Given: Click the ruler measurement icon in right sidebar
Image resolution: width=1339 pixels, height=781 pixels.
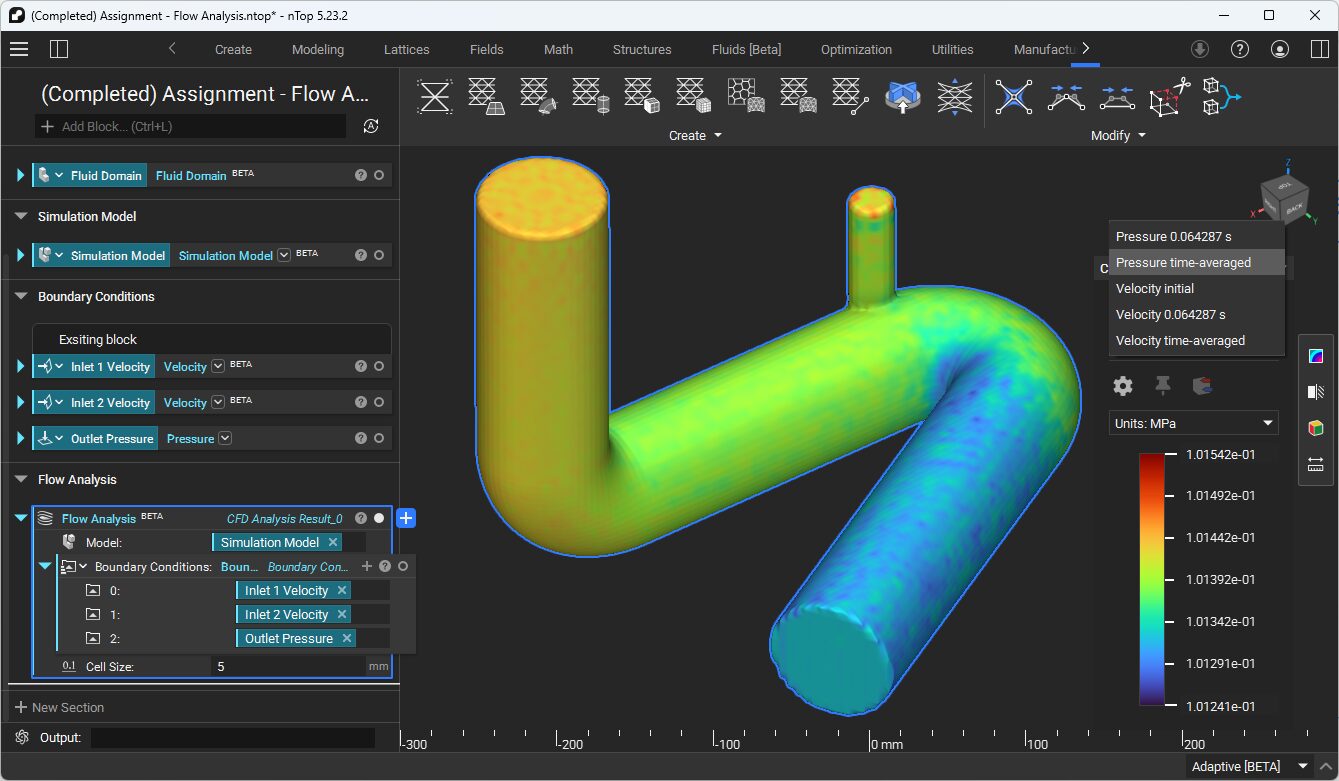Looking at the screenshot, I should tap(1316, 463).
